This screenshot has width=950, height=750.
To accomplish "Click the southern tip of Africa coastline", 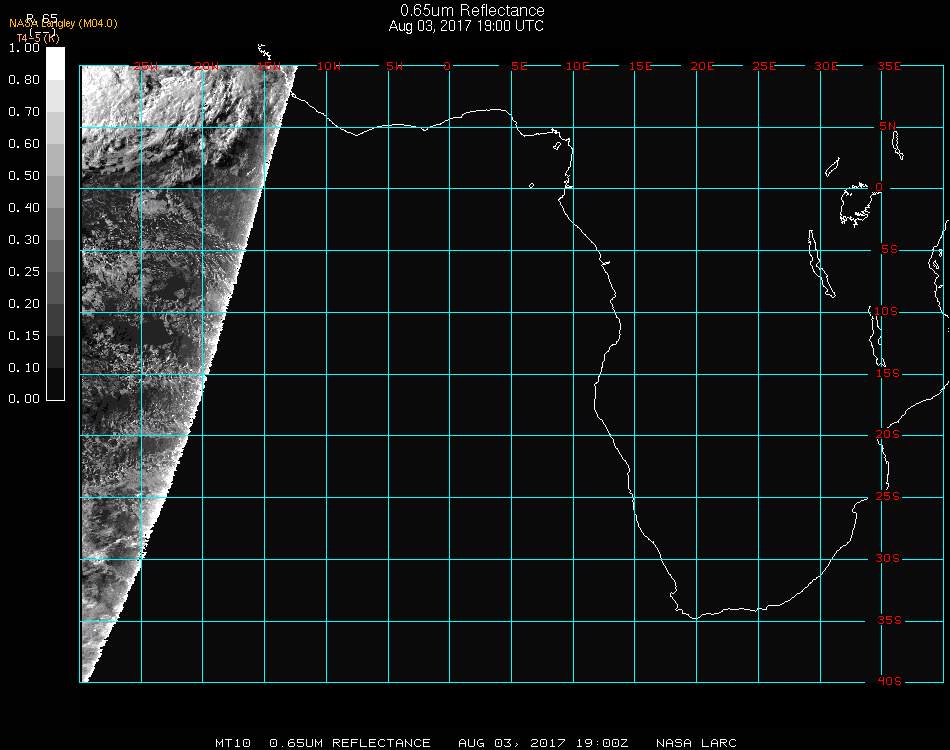I will pos(694,616).
